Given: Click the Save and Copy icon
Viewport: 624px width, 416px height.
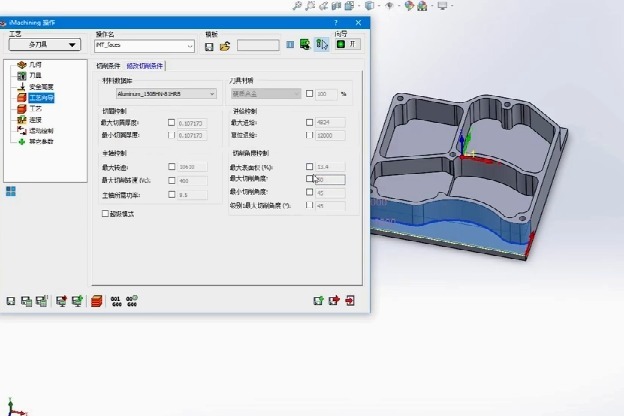Looking at the screenshot, I should coord(26,301).
